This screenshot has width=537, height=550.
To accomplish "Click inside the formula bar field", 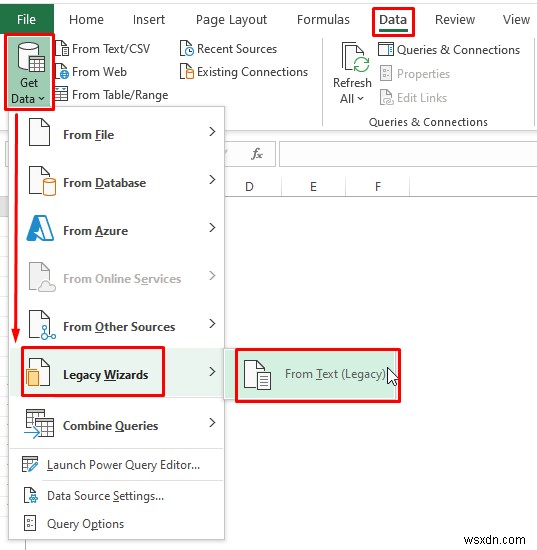I will [x=408, y=154].
